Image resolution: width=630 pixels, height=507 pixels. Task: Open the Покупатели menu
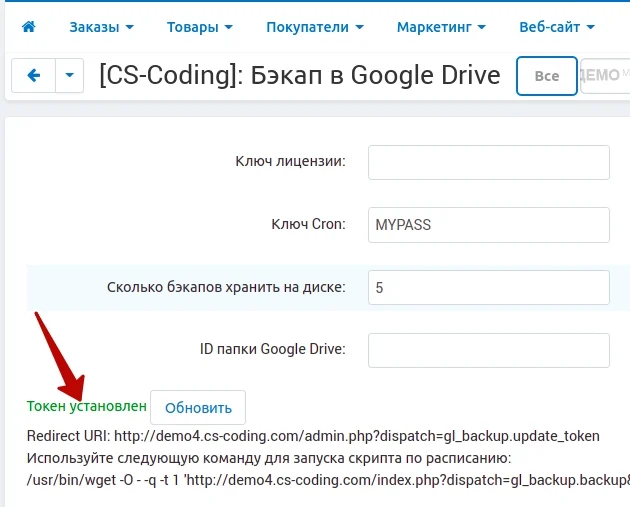pyautogui.click(x=315, y=27)
